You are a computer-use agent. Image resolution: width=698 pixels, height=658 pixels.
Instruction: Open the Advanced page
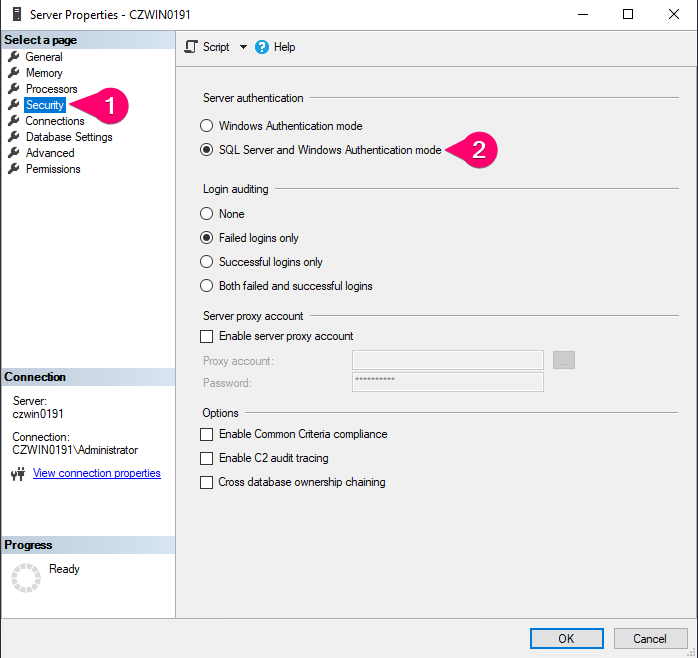click(50, 153)
